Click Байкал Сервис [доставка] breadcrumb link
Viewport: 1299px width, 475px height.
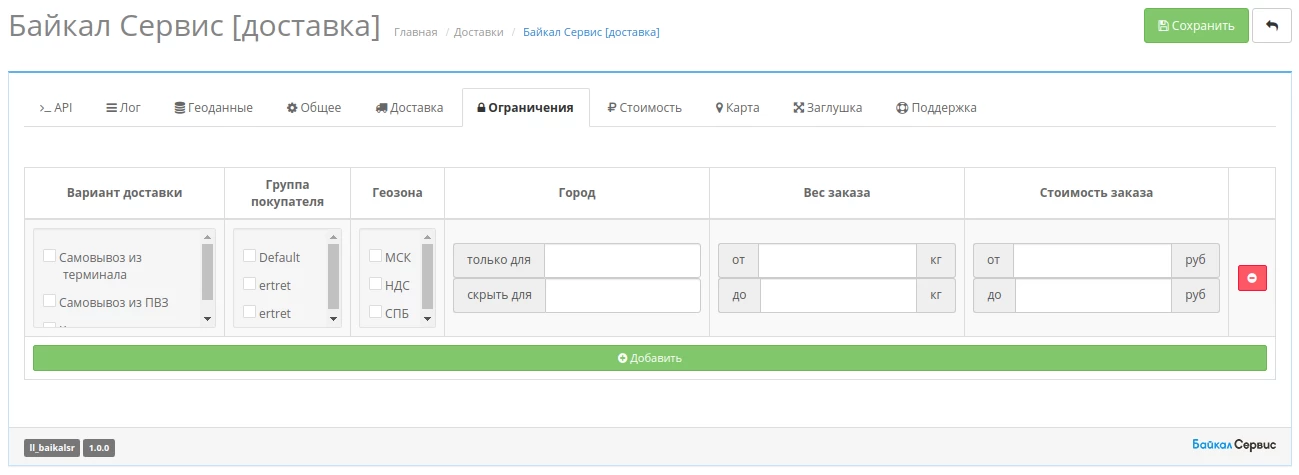tap(591, 32)
